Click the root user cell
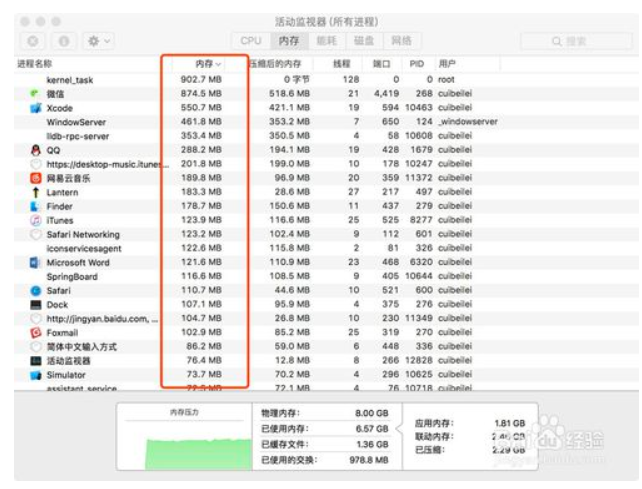 [446, 79]
